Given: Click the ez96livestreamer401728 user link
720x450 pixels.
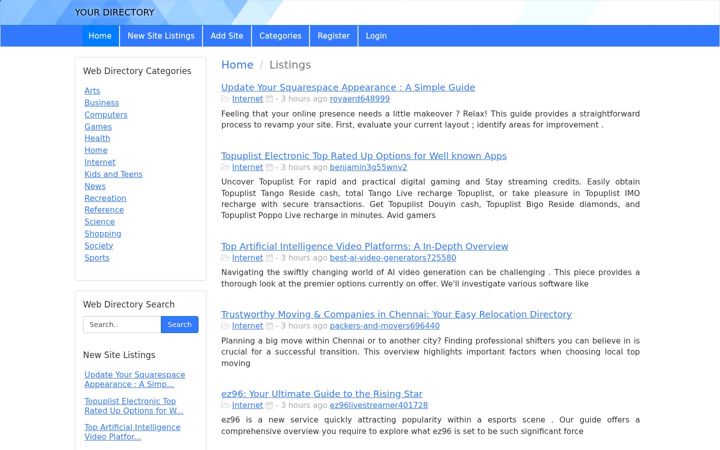Looking at the screenshot, I should point(379,405).
